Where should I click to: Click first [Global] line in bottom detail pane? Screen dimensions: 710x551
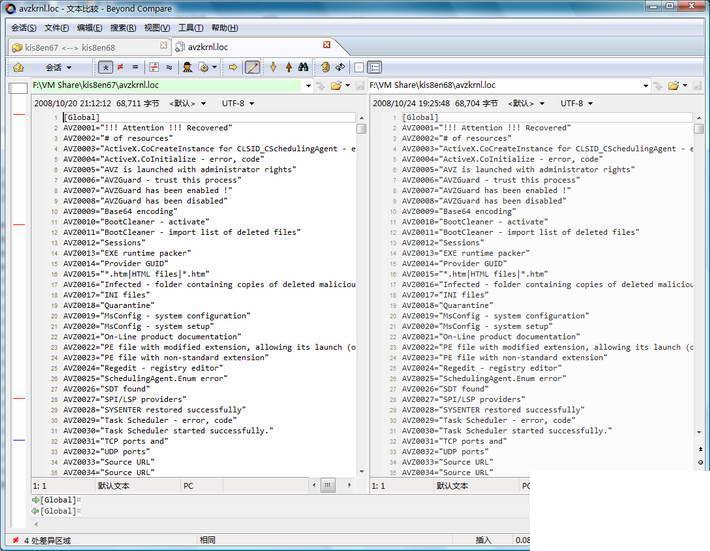pyautogui.click(x=56, y=500)
